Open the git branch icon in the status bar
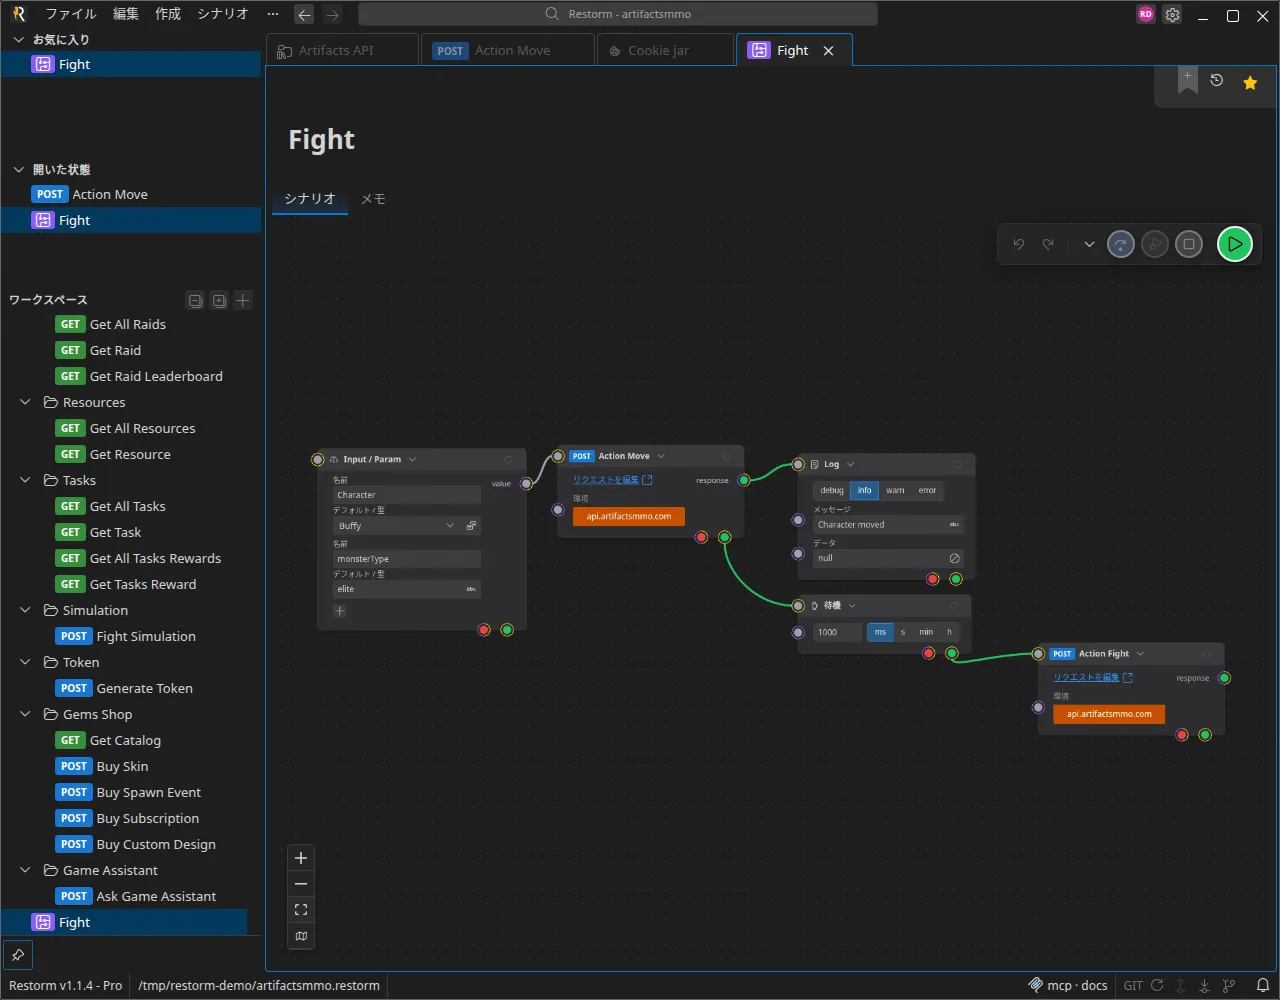The width and height of the screenshot is (1280, 1000). [1229, 985]
